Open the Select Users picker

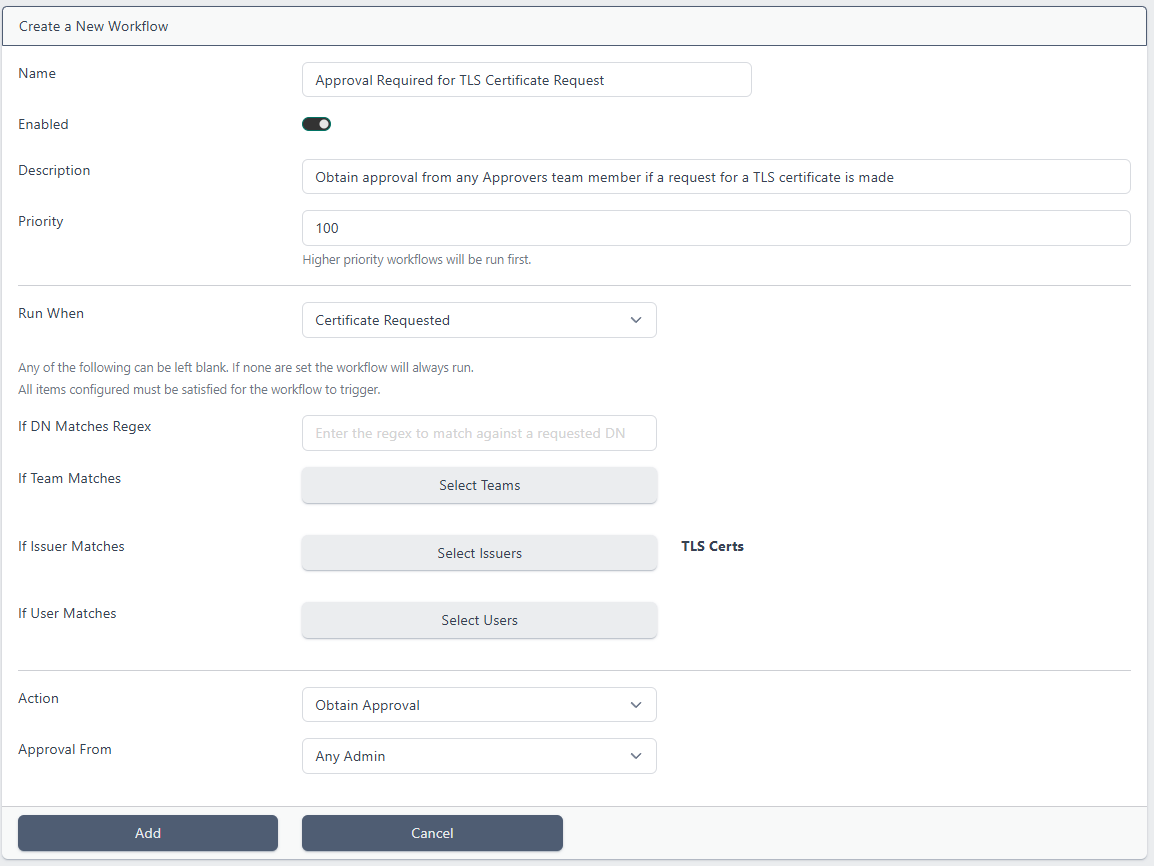[479, 620]
